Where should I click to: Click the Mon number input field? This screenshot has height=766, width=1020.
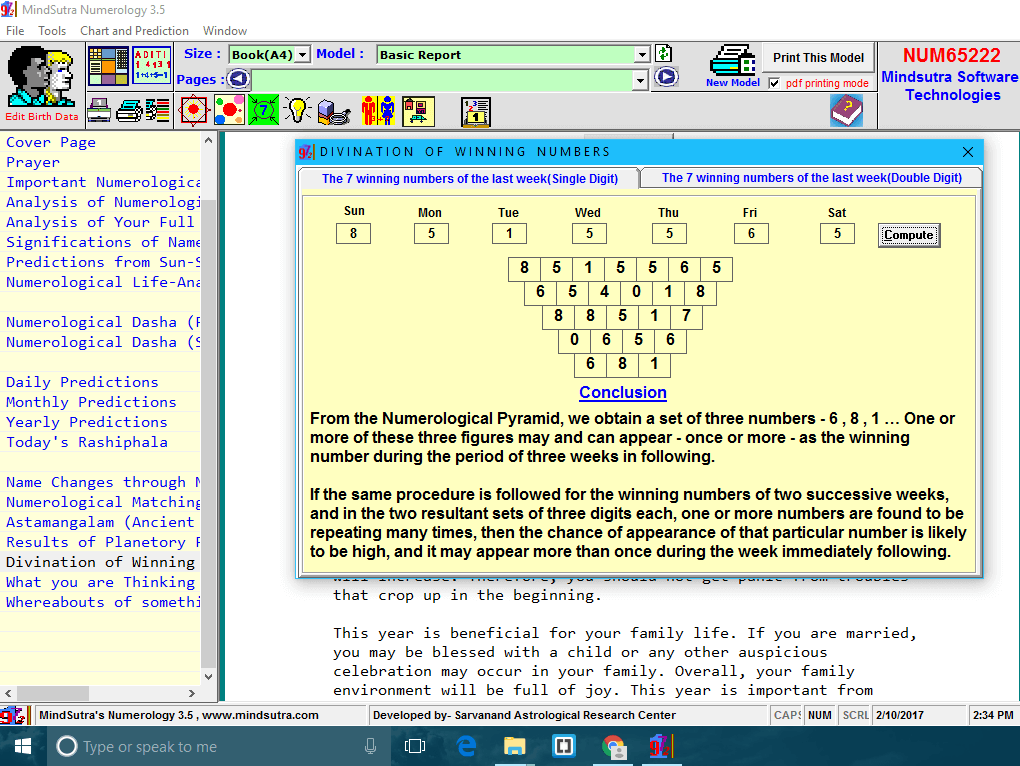tap(431, 233)
